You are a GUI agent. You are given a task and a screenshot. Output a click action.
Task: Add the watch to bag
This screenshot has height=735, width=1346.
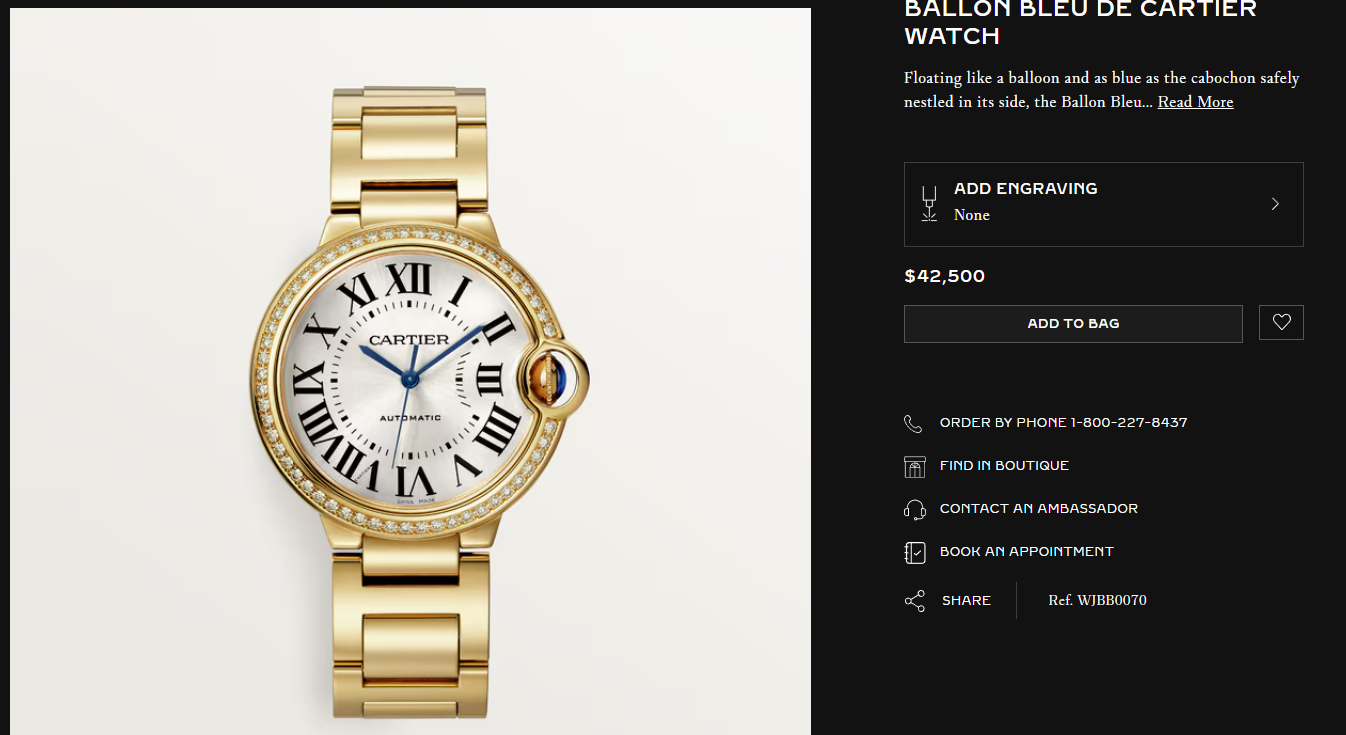(1073, 324)
